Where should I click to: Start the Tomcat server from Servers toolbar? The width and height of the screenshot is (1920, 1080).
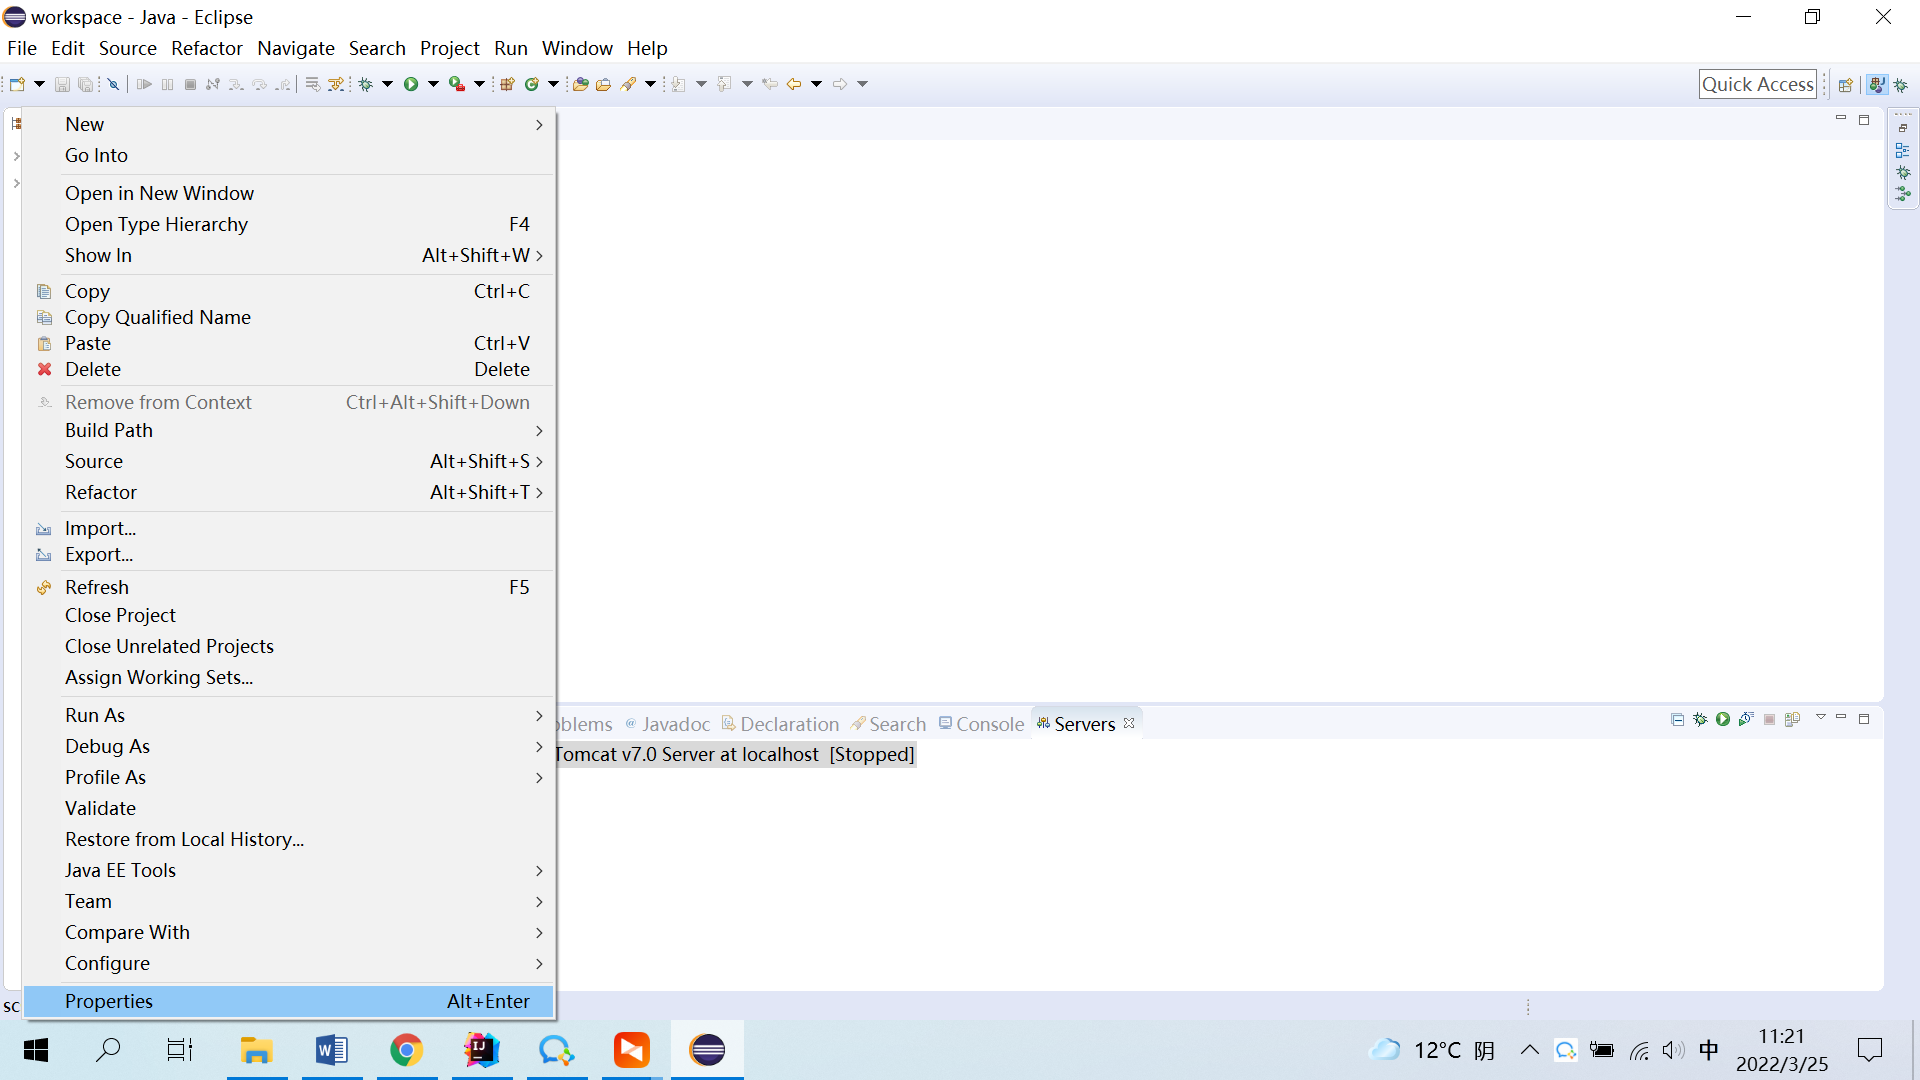point(1723,720)
